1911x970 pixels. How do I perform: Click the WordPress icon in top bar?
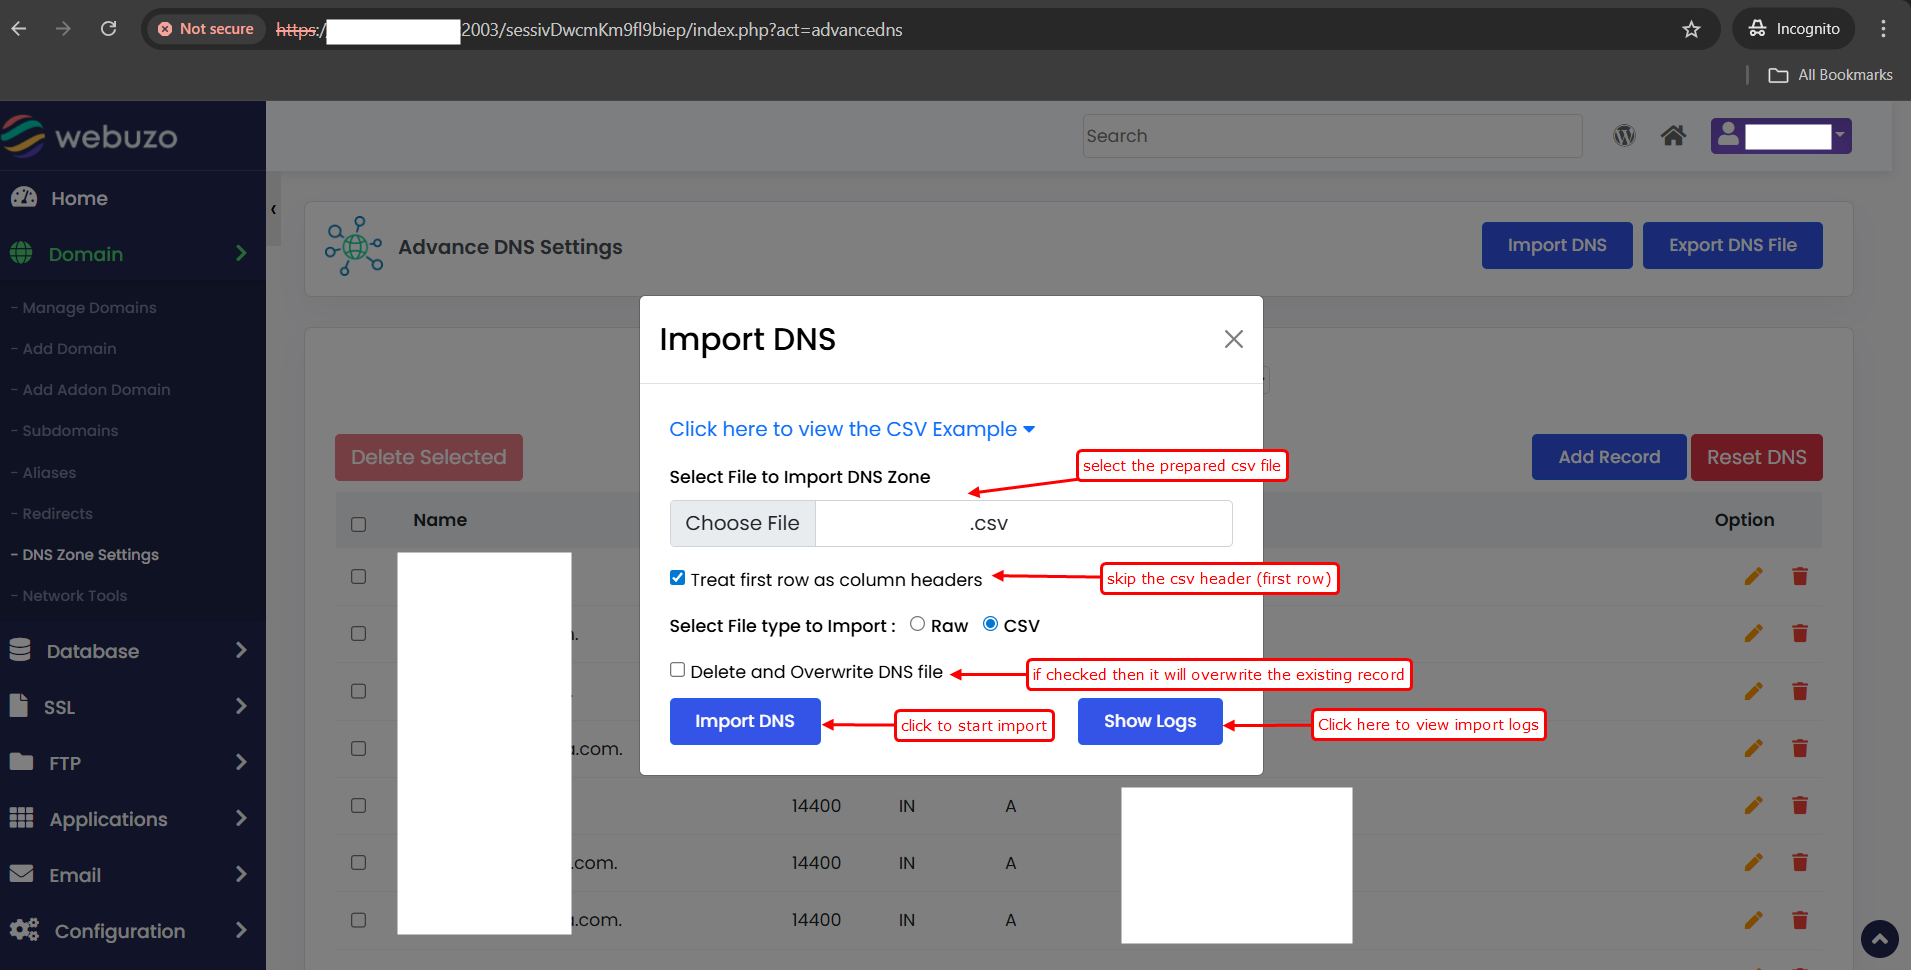[1624, 135]
